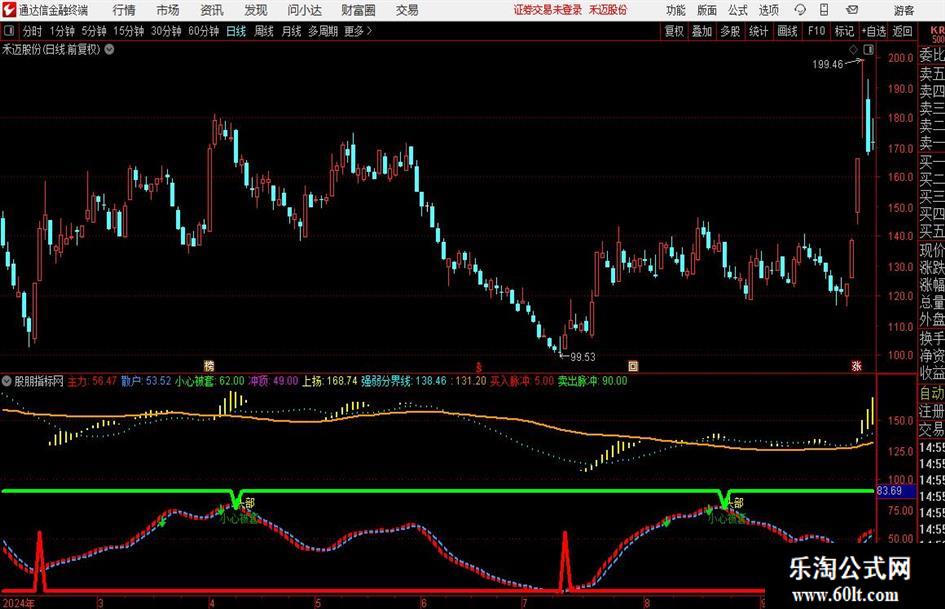Click the 游客 guest account label
This screenshot has width=945, height=609.
tap(904, 10)
